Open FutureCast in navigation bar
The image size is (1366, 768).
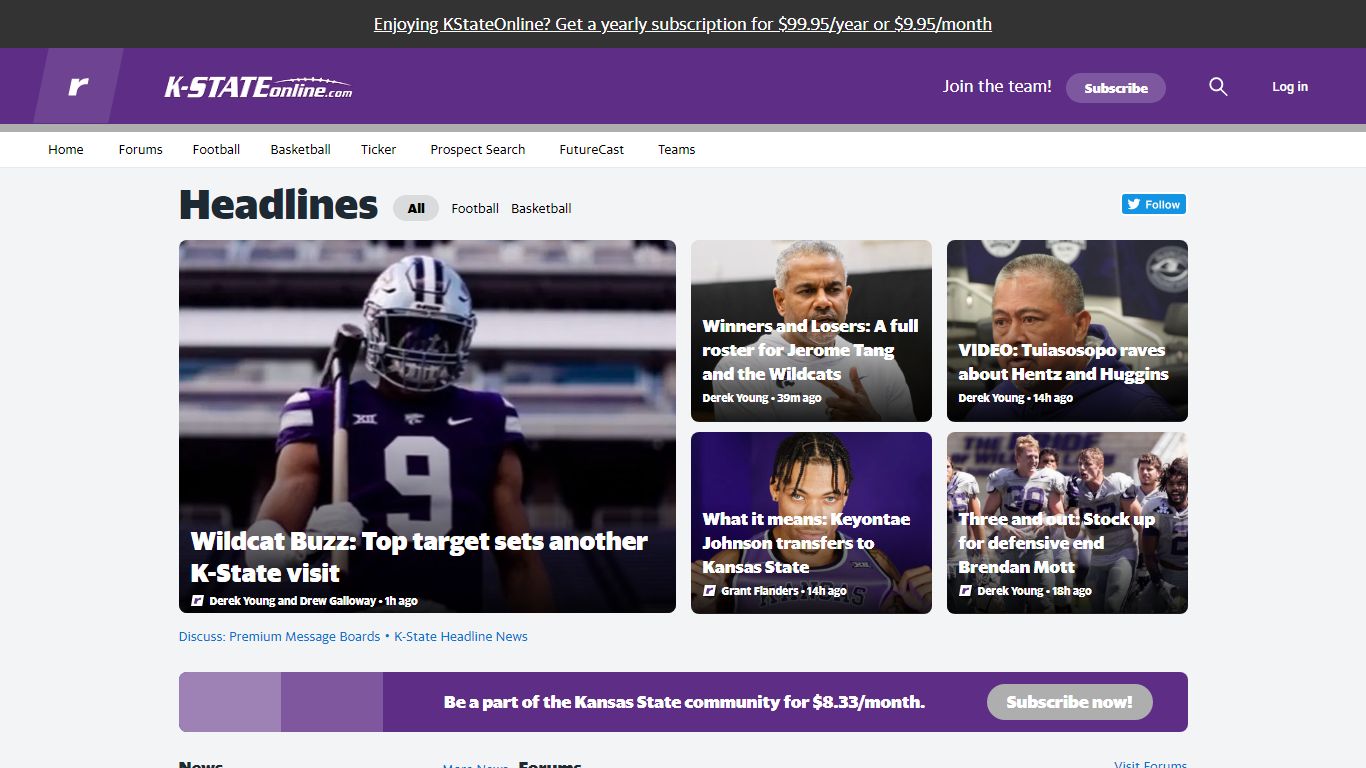591,149
